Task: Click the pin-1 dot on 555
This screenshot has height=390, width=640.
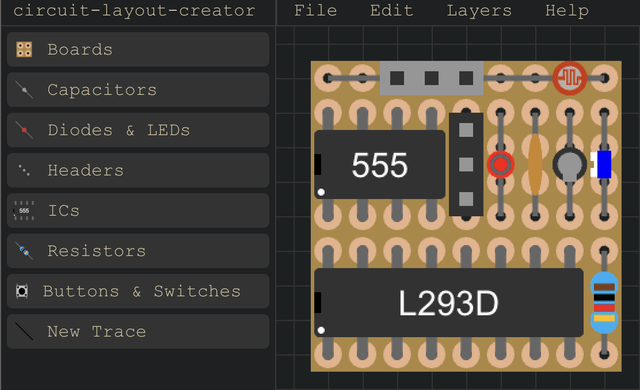Action: tap(321, 192)
